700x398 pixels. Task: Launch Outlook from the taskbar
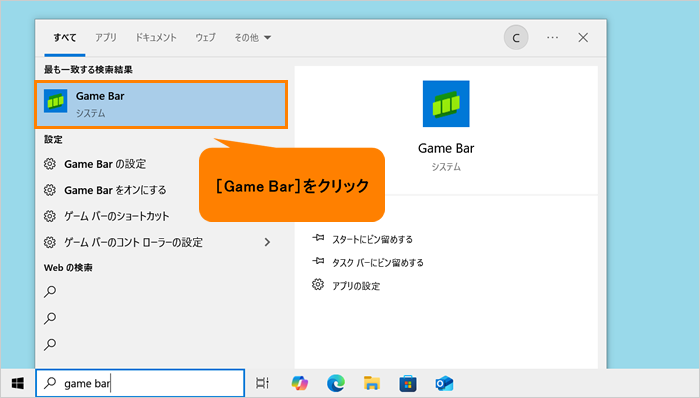(x=444, y=383)
